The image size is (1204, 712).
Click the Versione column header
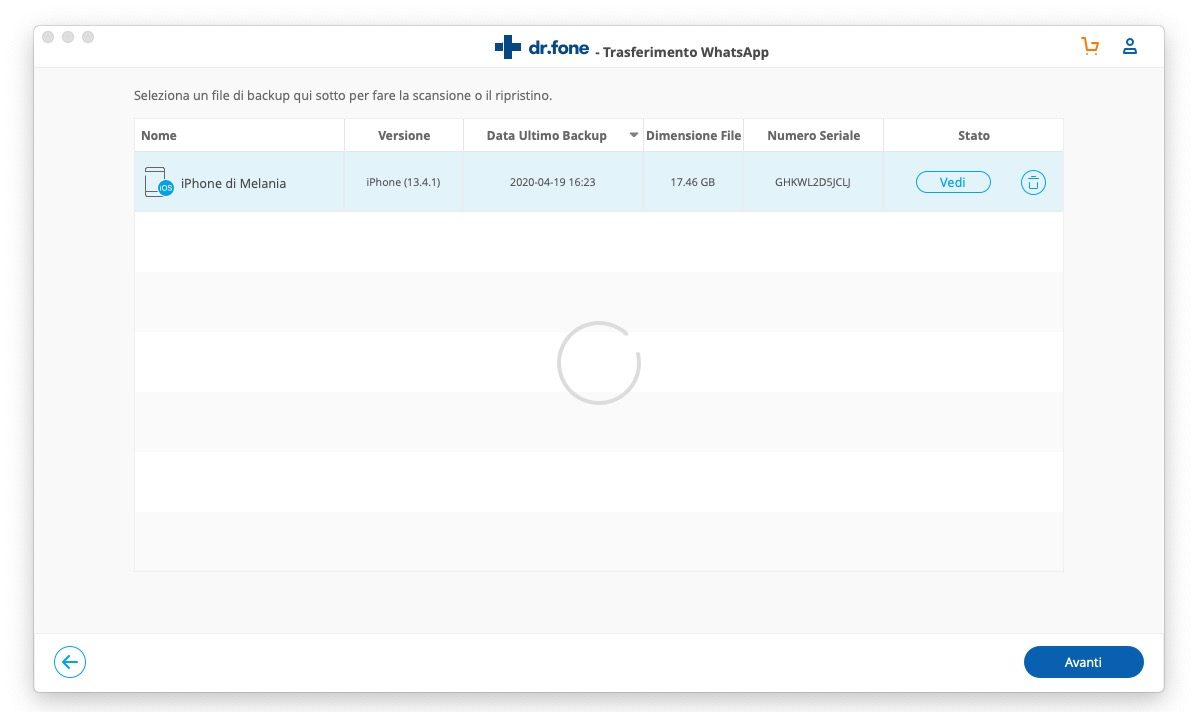404,136
